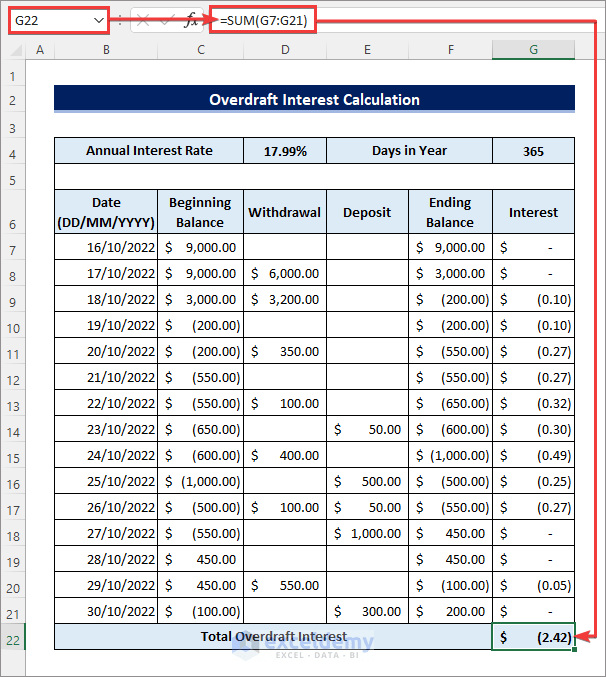Screen dimensions: 606x677
Task: Click the Interest header cell
Action: click(533, 212)
